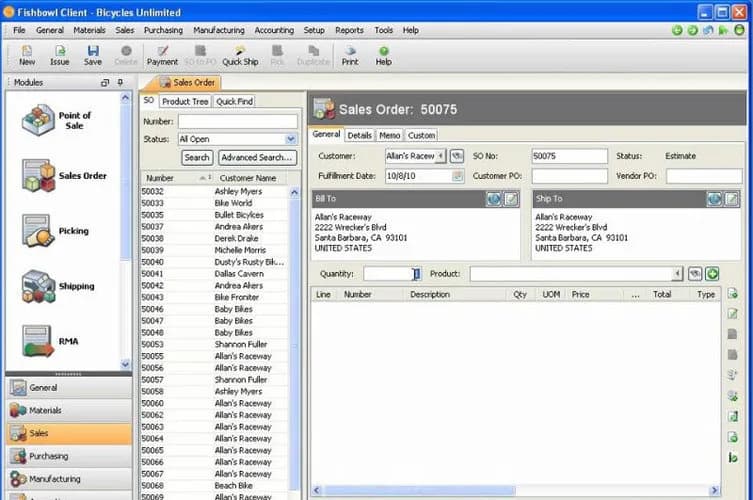Expand the Product combo box arrow
This screenshot has height=500, width=753.
pyautogui.click(x=677, y=274)
